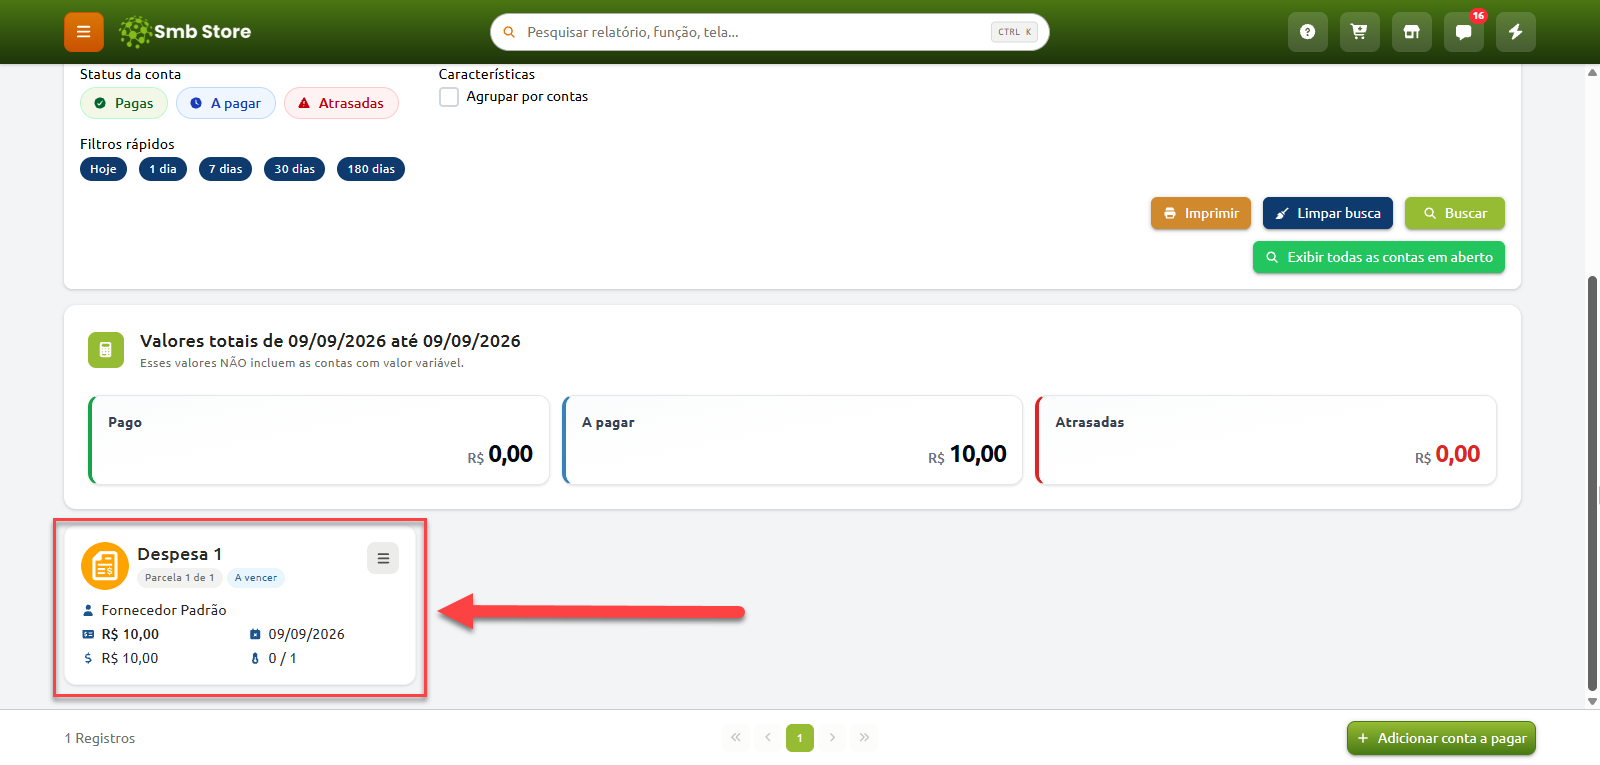The height and width of the screenshot is (765, 1600).
Task: Click the A vencer status badge
Action: (256, 578)
